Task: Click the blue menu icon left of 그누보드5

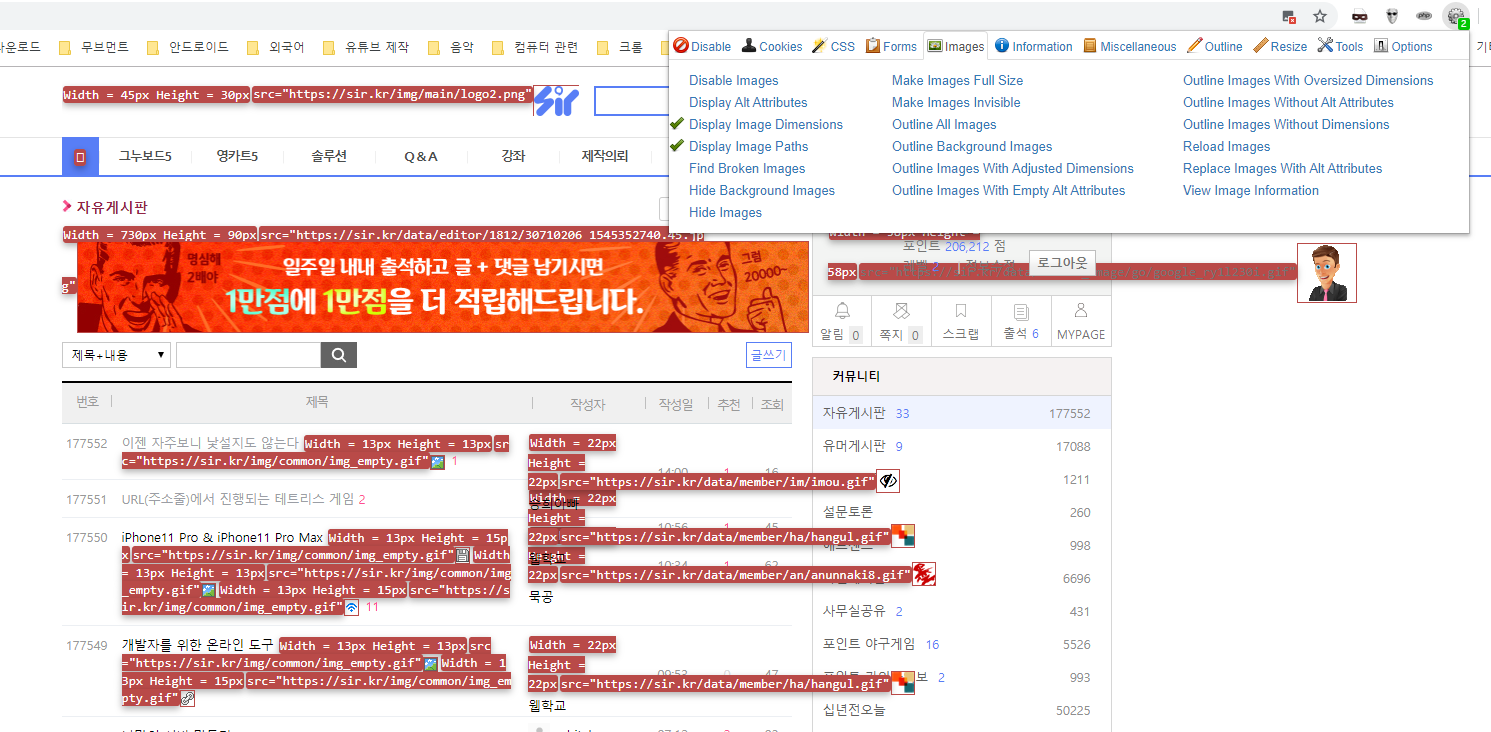Action: [80, 156]
